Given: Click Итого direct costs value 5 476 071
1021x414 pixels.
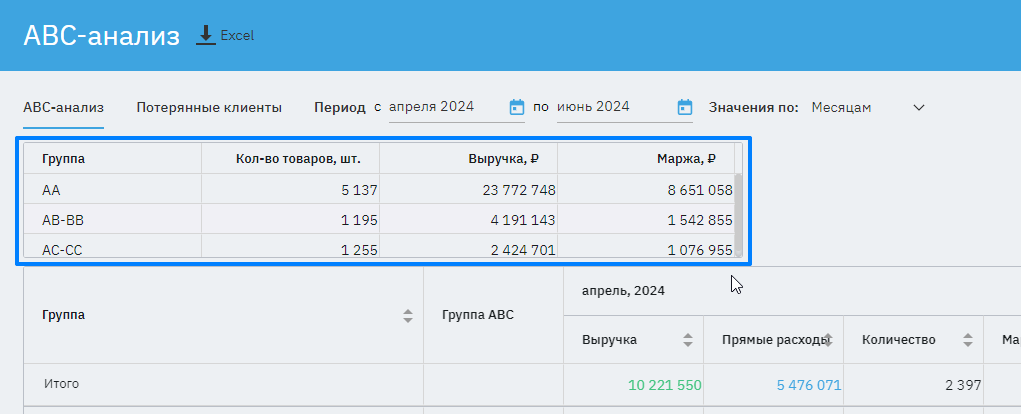Looking at the screenshot, I should click(806, 385).
